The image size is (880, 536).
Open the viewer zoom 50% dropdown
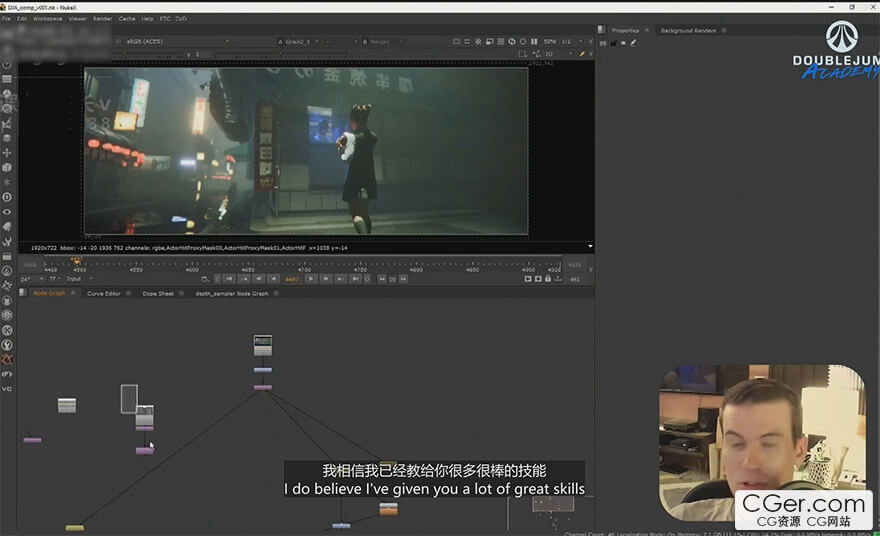(x=549, y=41)
